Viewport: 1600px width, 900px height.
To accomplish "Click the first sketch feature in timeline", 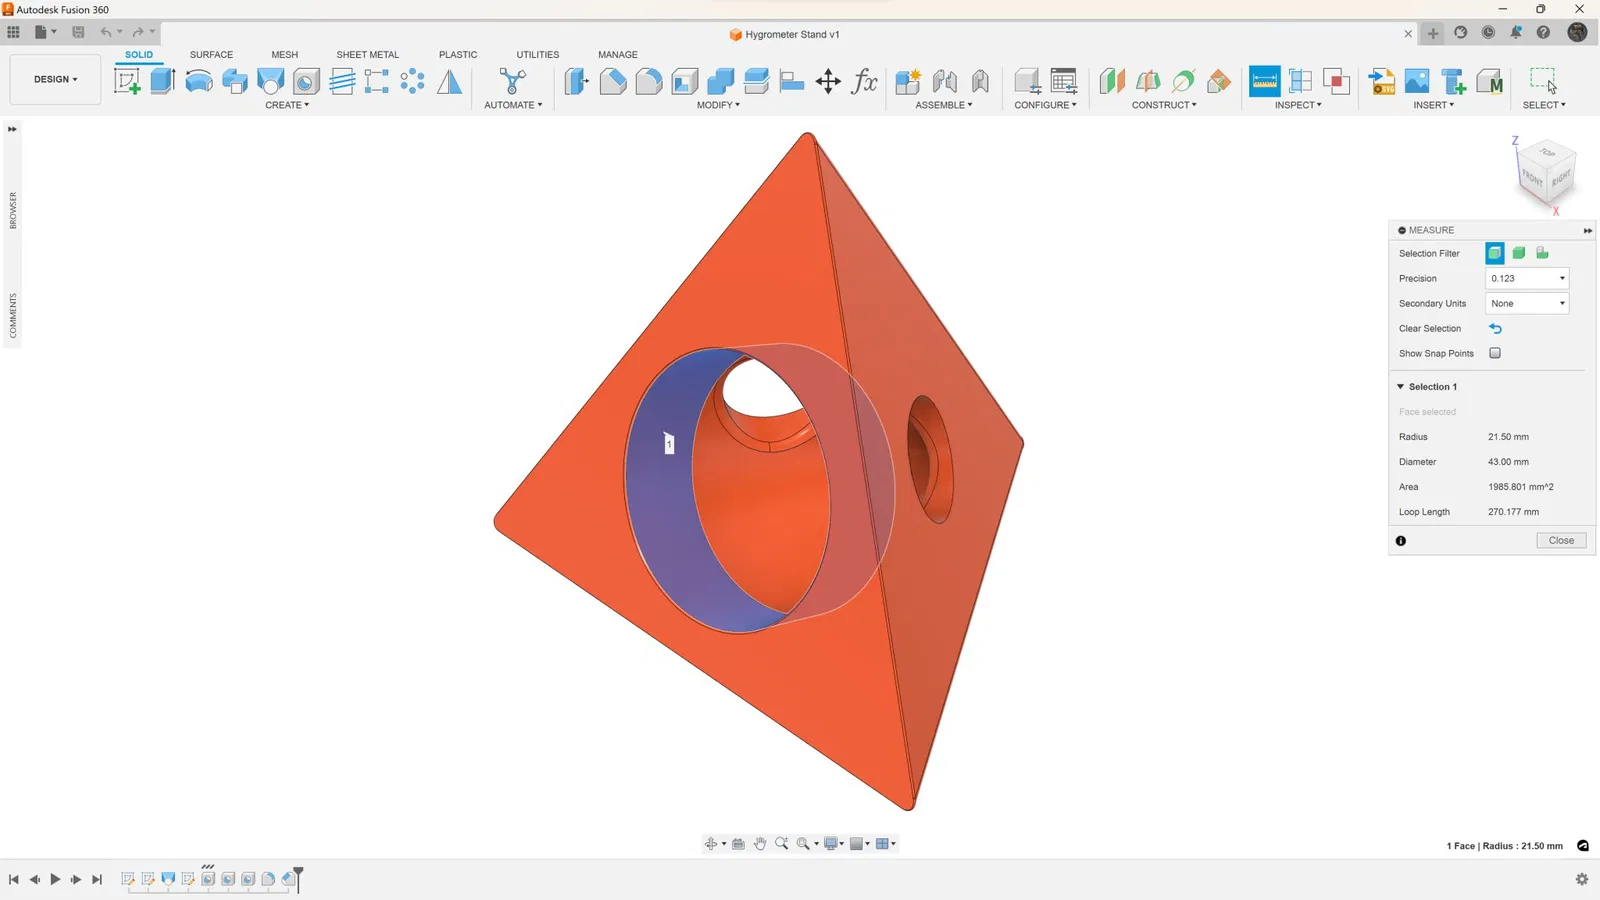I will tap(128, 879).
